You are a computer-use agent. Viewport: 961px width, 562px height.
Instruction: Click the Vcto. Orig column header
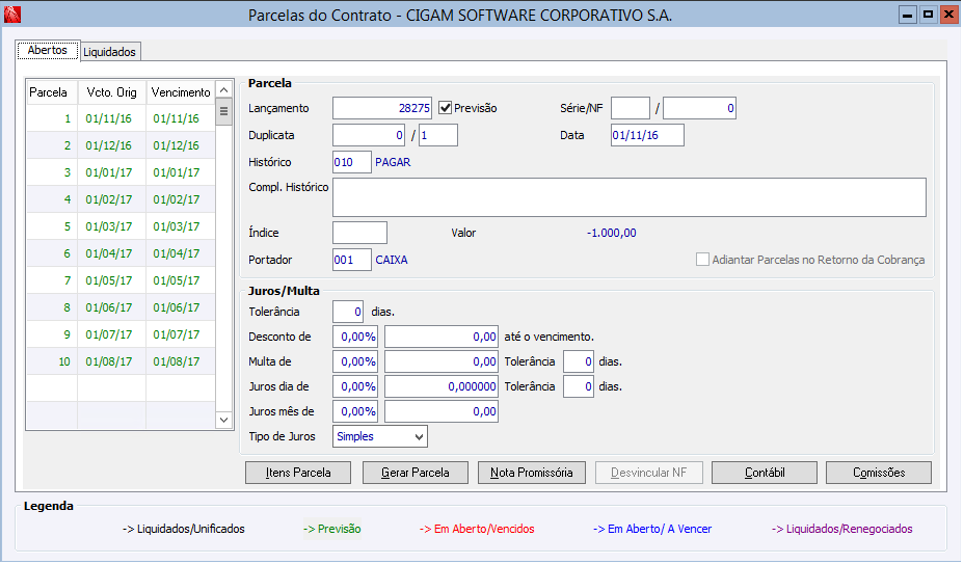point(112,92)
